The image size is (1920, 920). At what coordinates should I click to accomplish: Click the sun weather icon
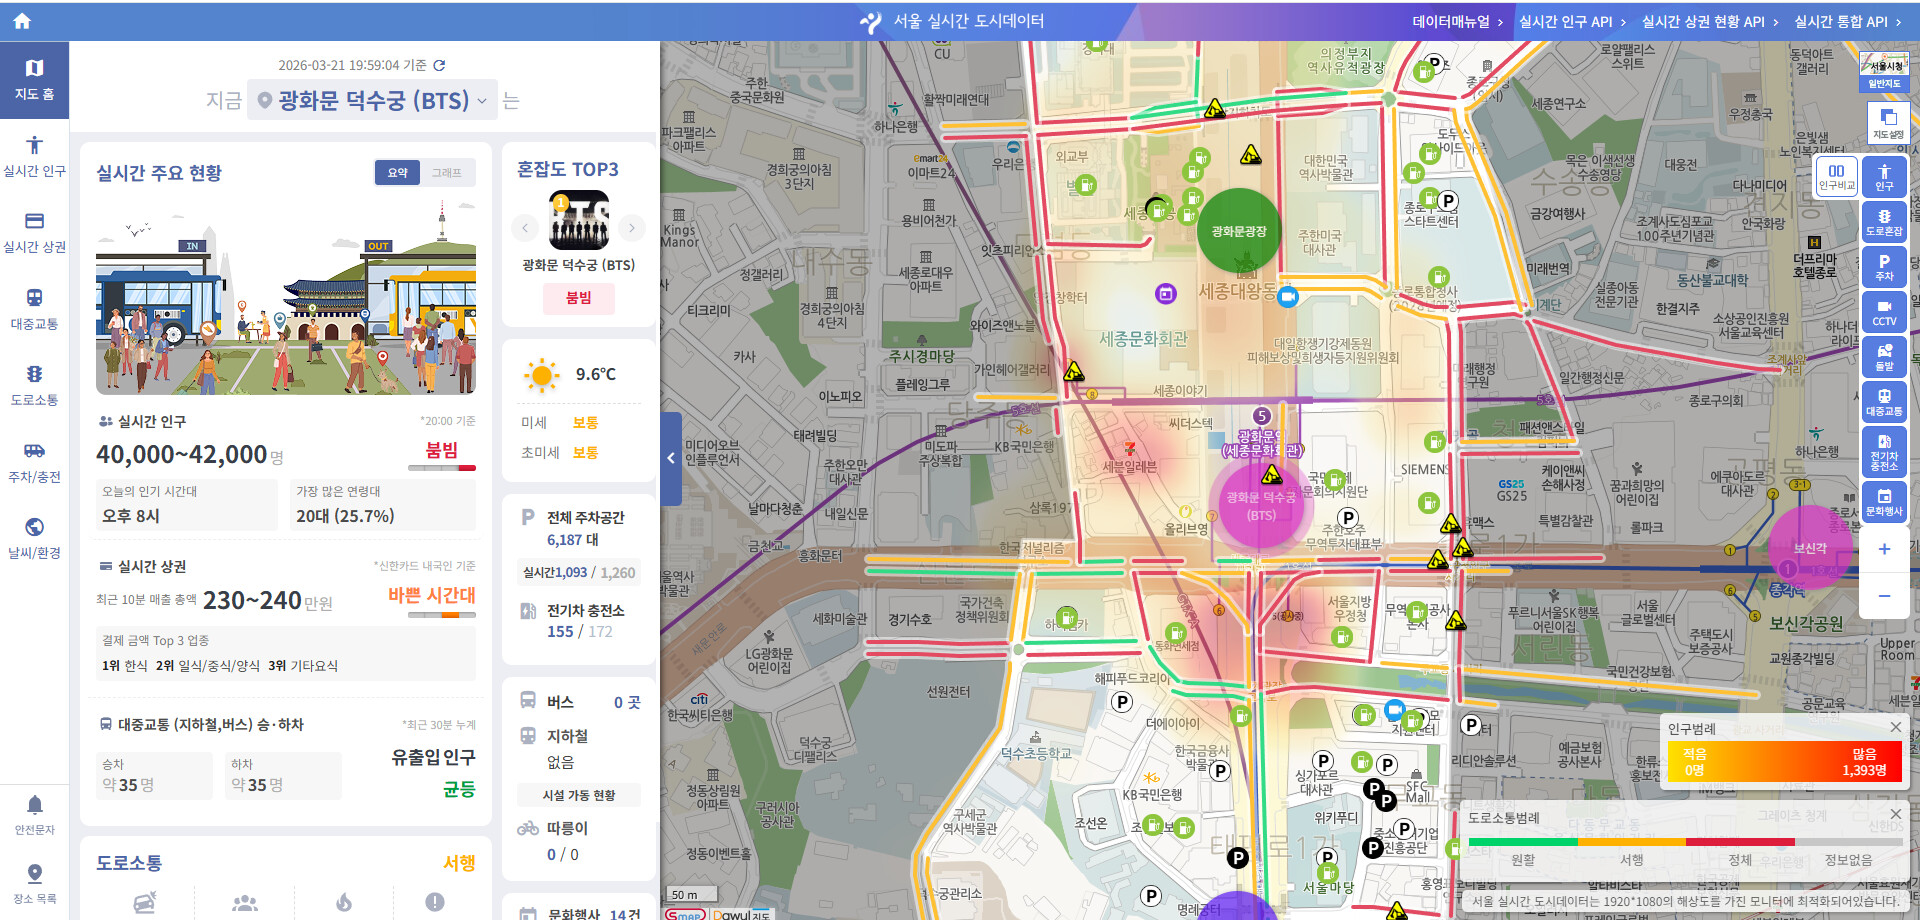pos(541,375)
